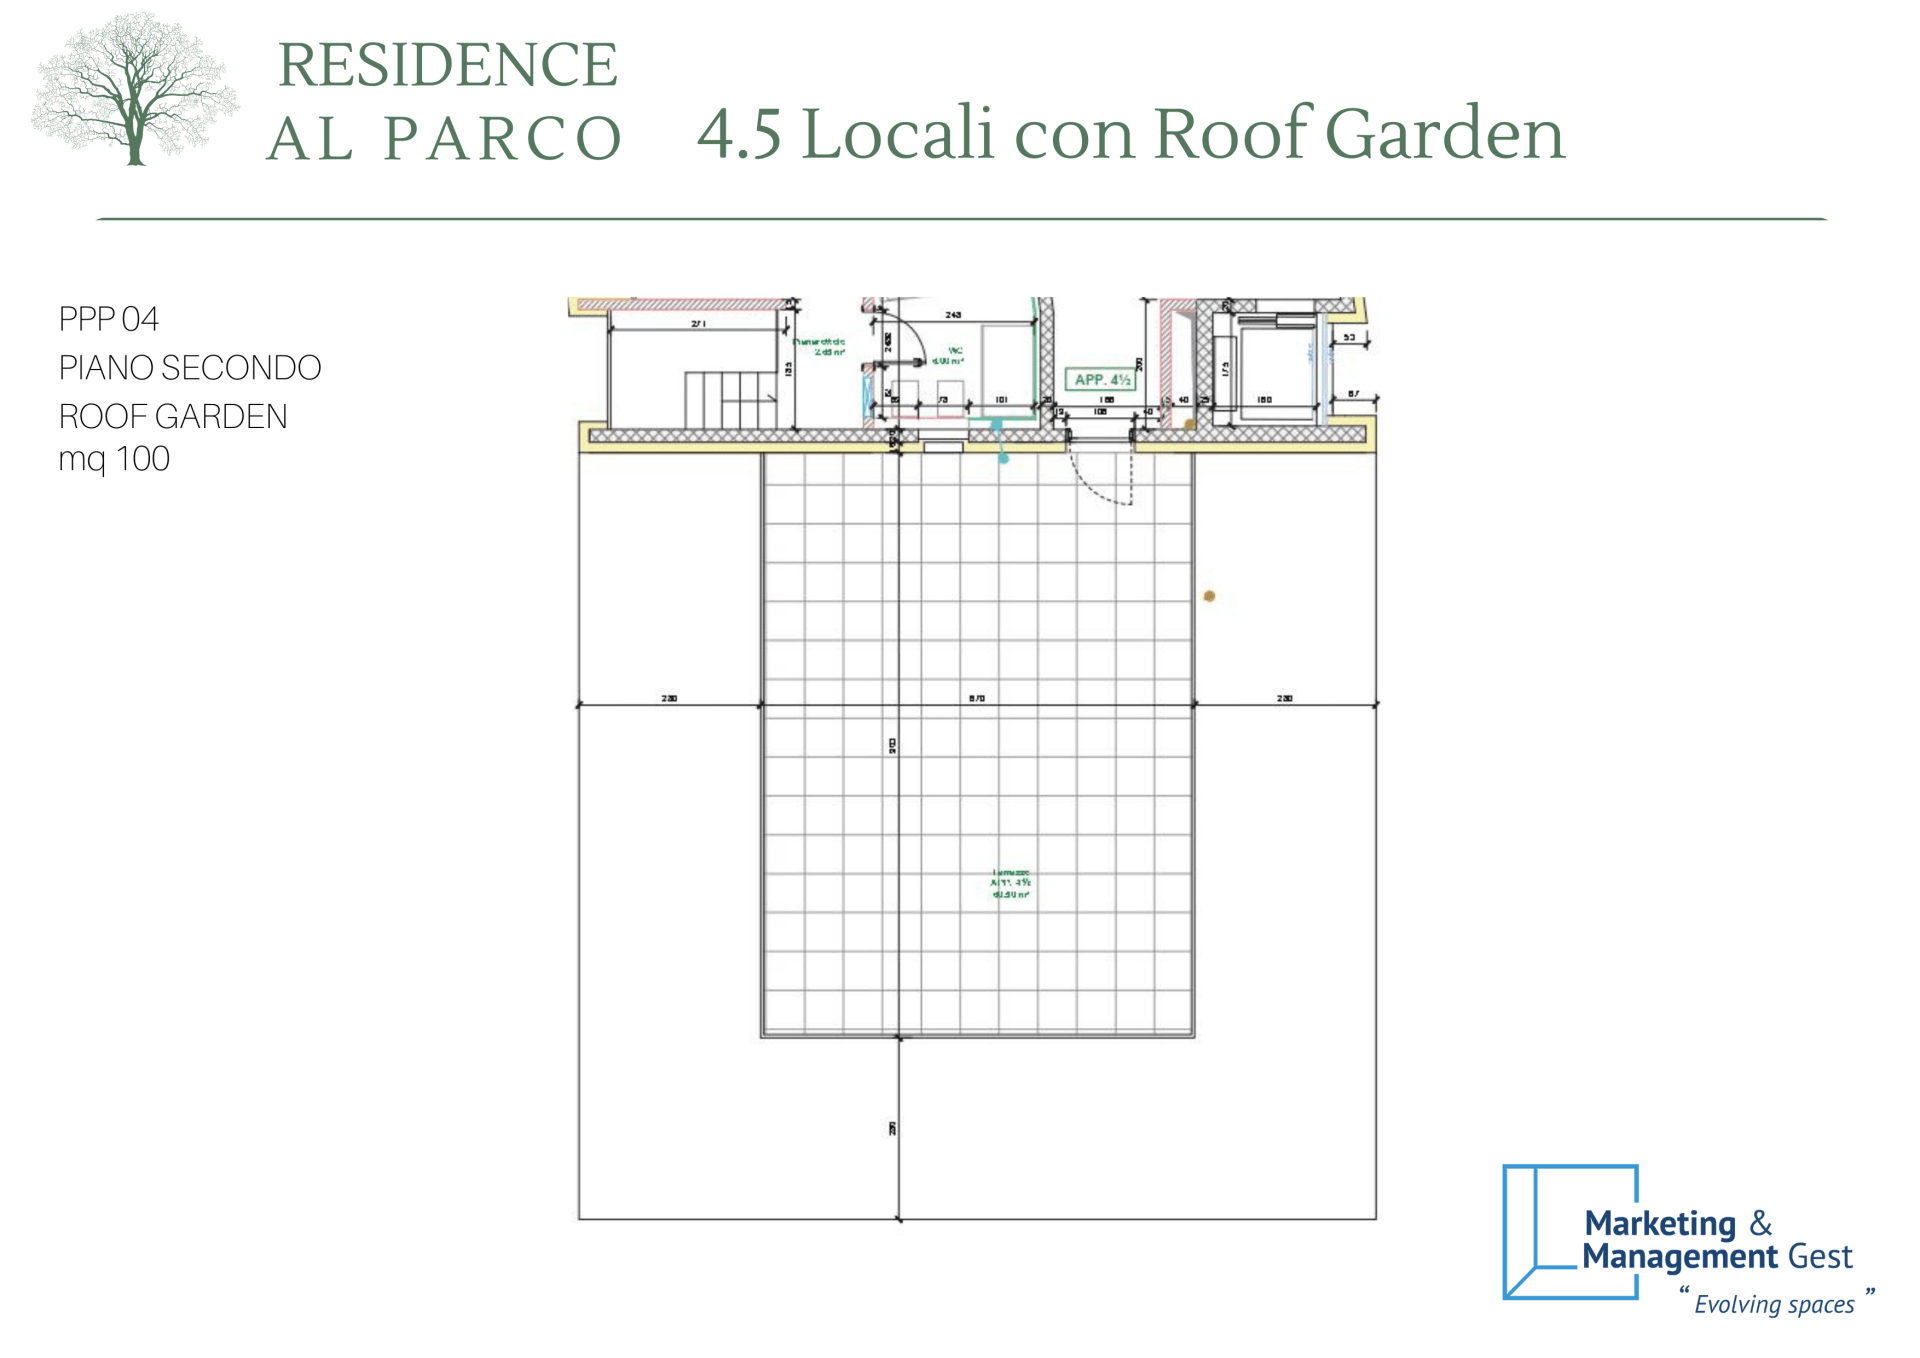Click the Residence al Parco tree logo
This screenshot has height=1358, width=1920.
click(x=135, y=90)
